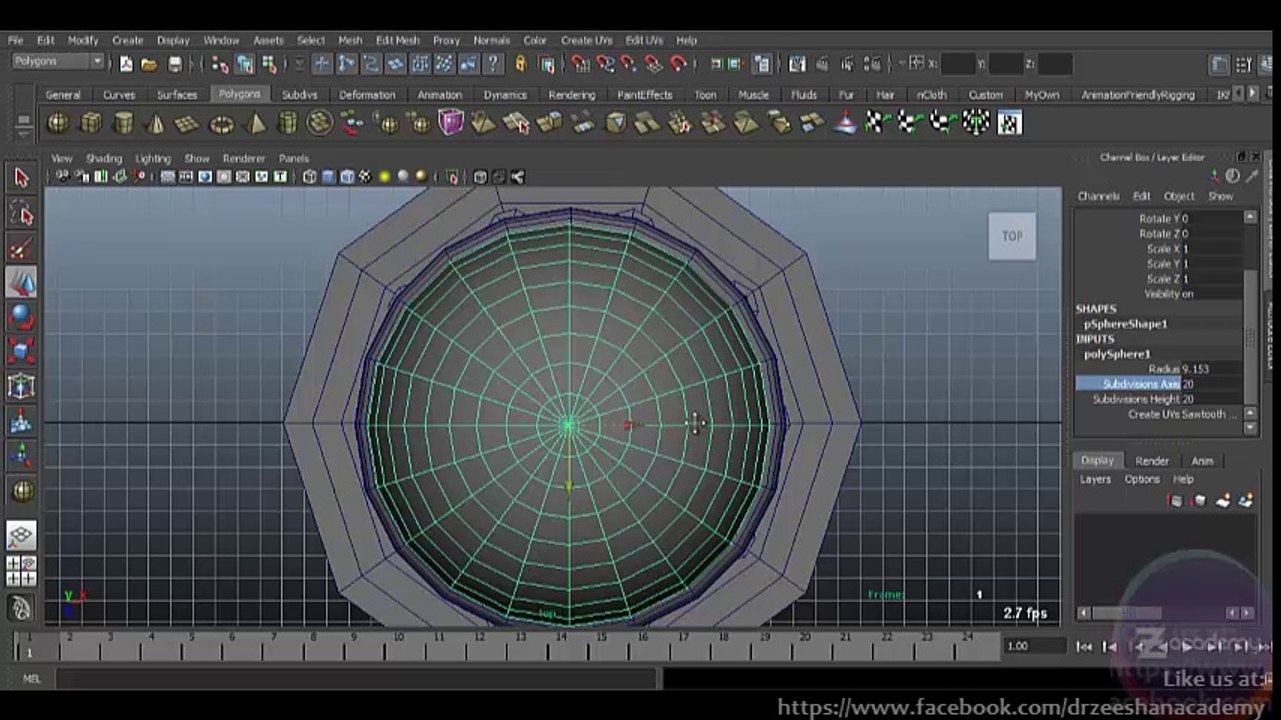Click the first checkered UV mapping shelf icon

877,123
